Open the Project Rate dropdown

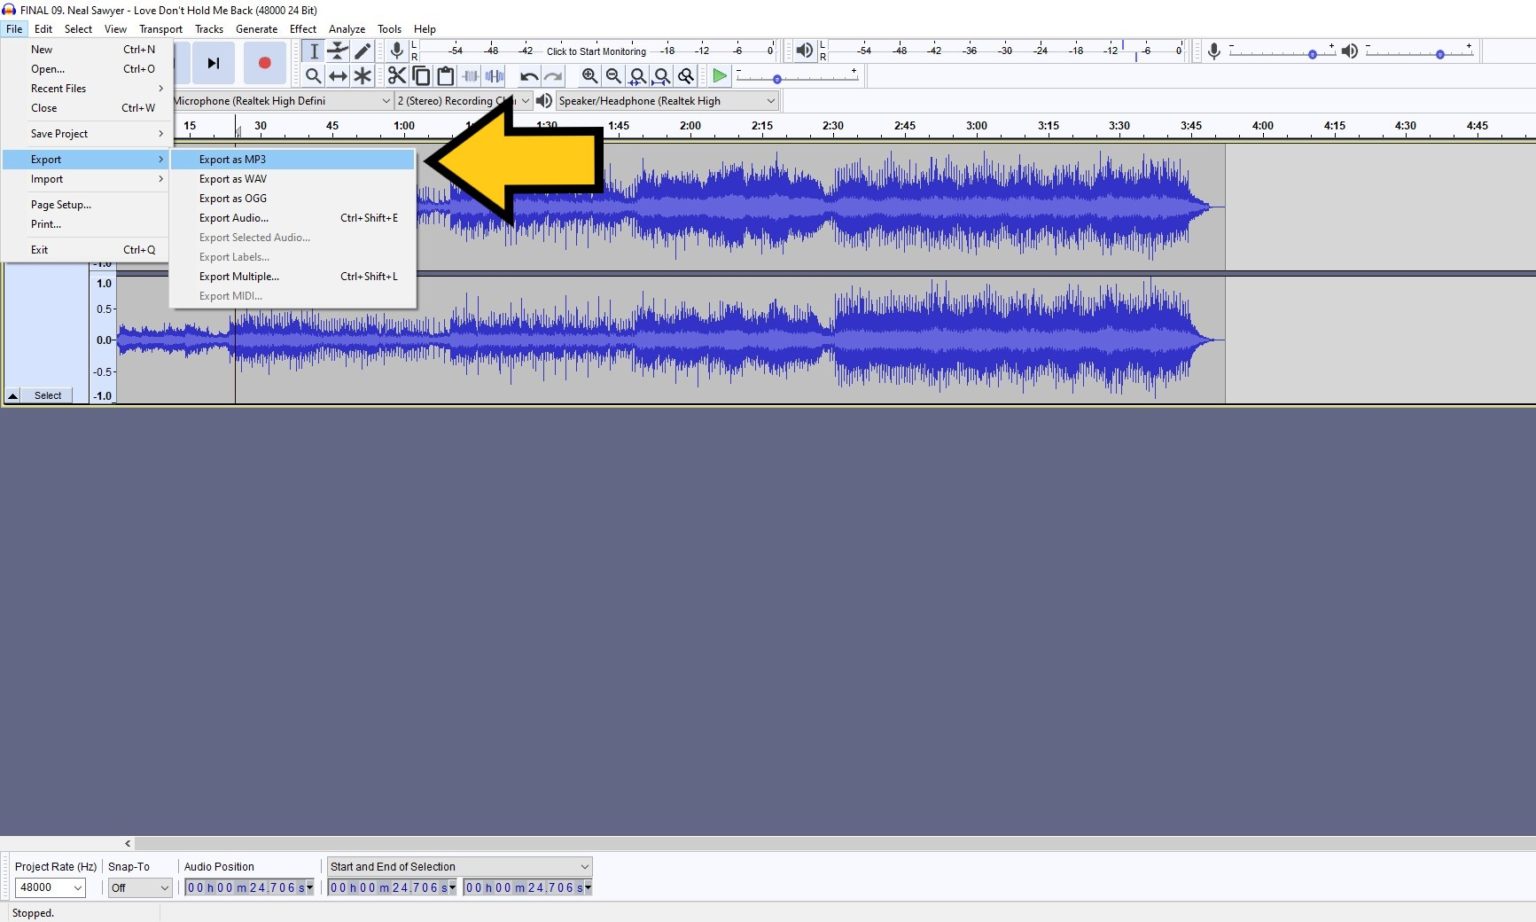pyautogui.click(x=50, y=887)
